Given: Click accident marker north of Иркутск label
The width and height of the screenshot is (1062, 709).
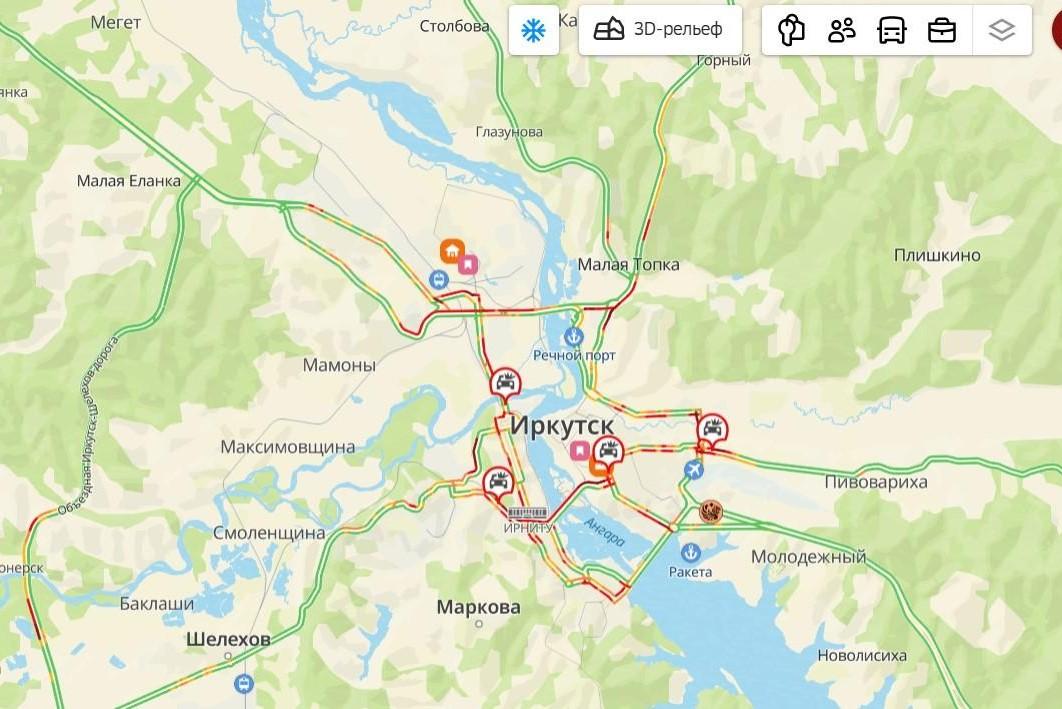Looking at the screenshot, I should 505,384.
